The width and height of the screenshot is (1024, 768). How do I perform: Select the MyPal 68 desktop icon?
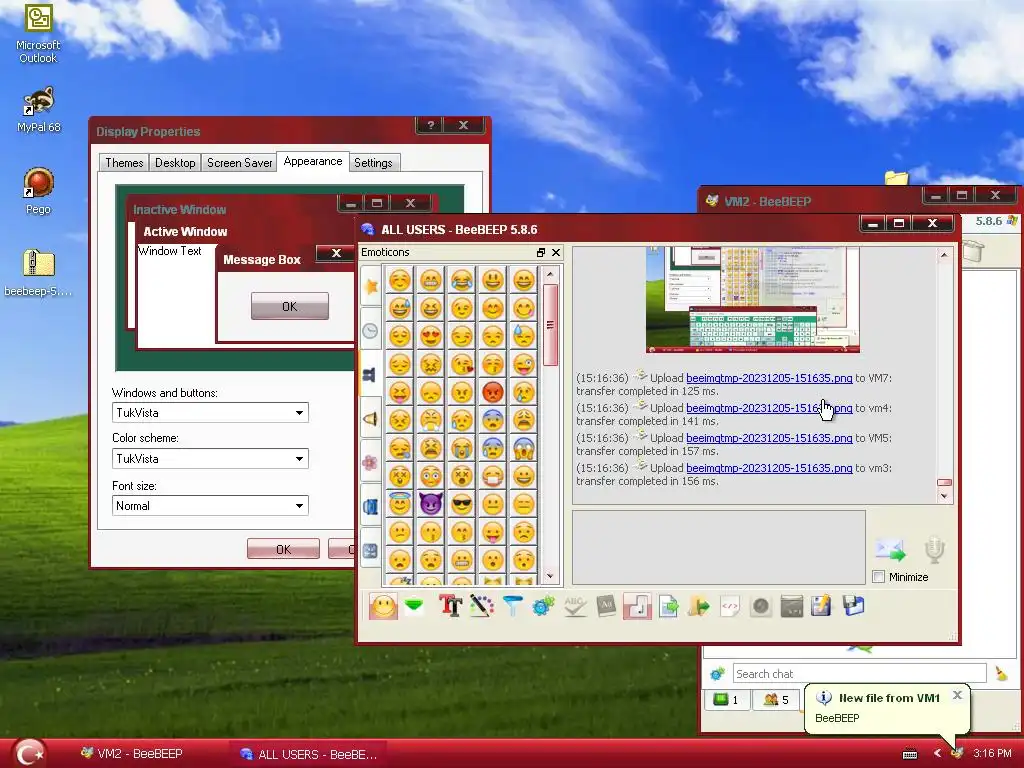(x=39, y=110)
